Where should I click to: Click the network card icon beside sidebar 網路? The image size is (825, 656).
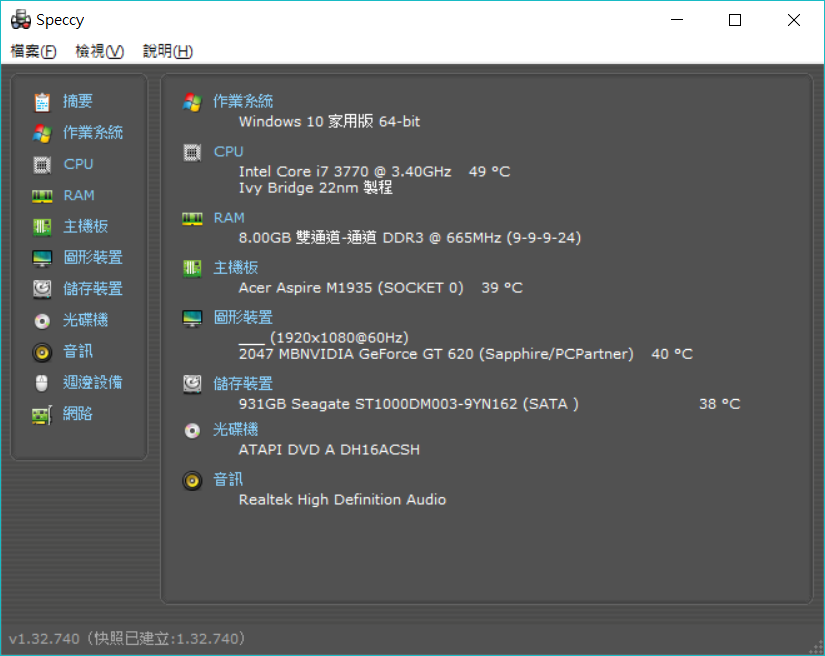(42, 415)
